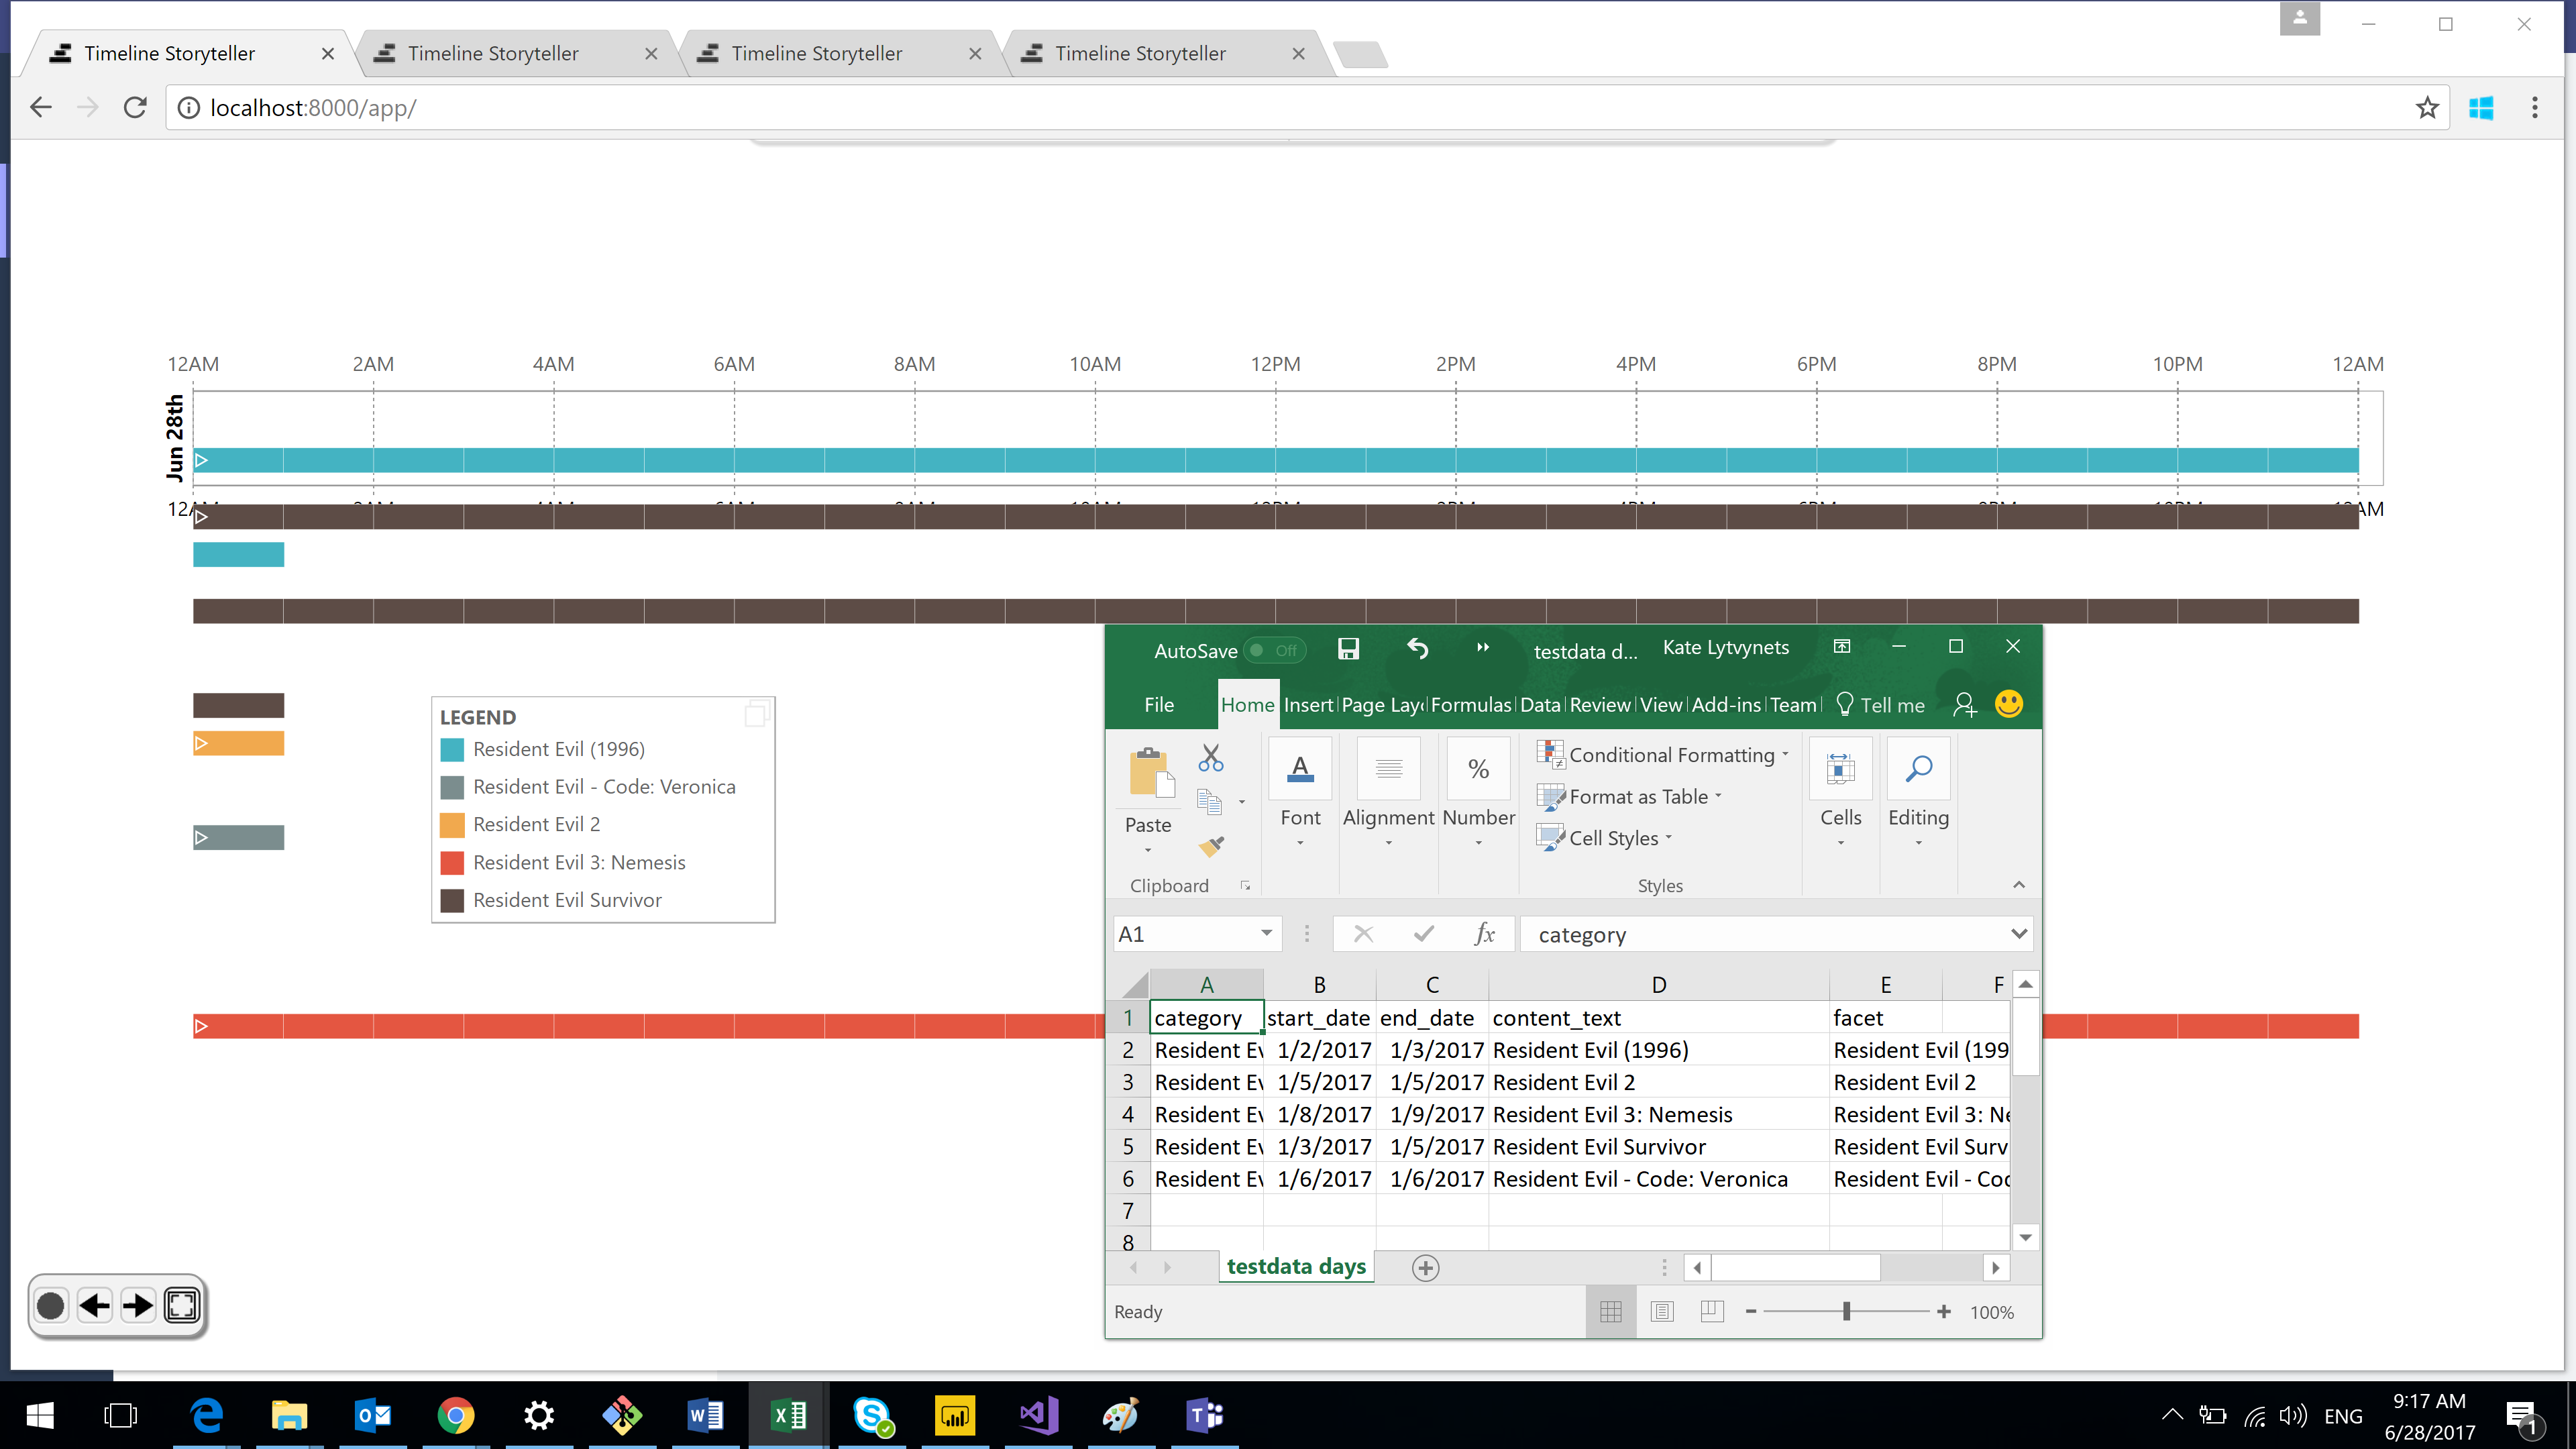The image size is (2576, 1449).
Task: Select the Format Painter brush icon
Action: (x=1210, y=847)
